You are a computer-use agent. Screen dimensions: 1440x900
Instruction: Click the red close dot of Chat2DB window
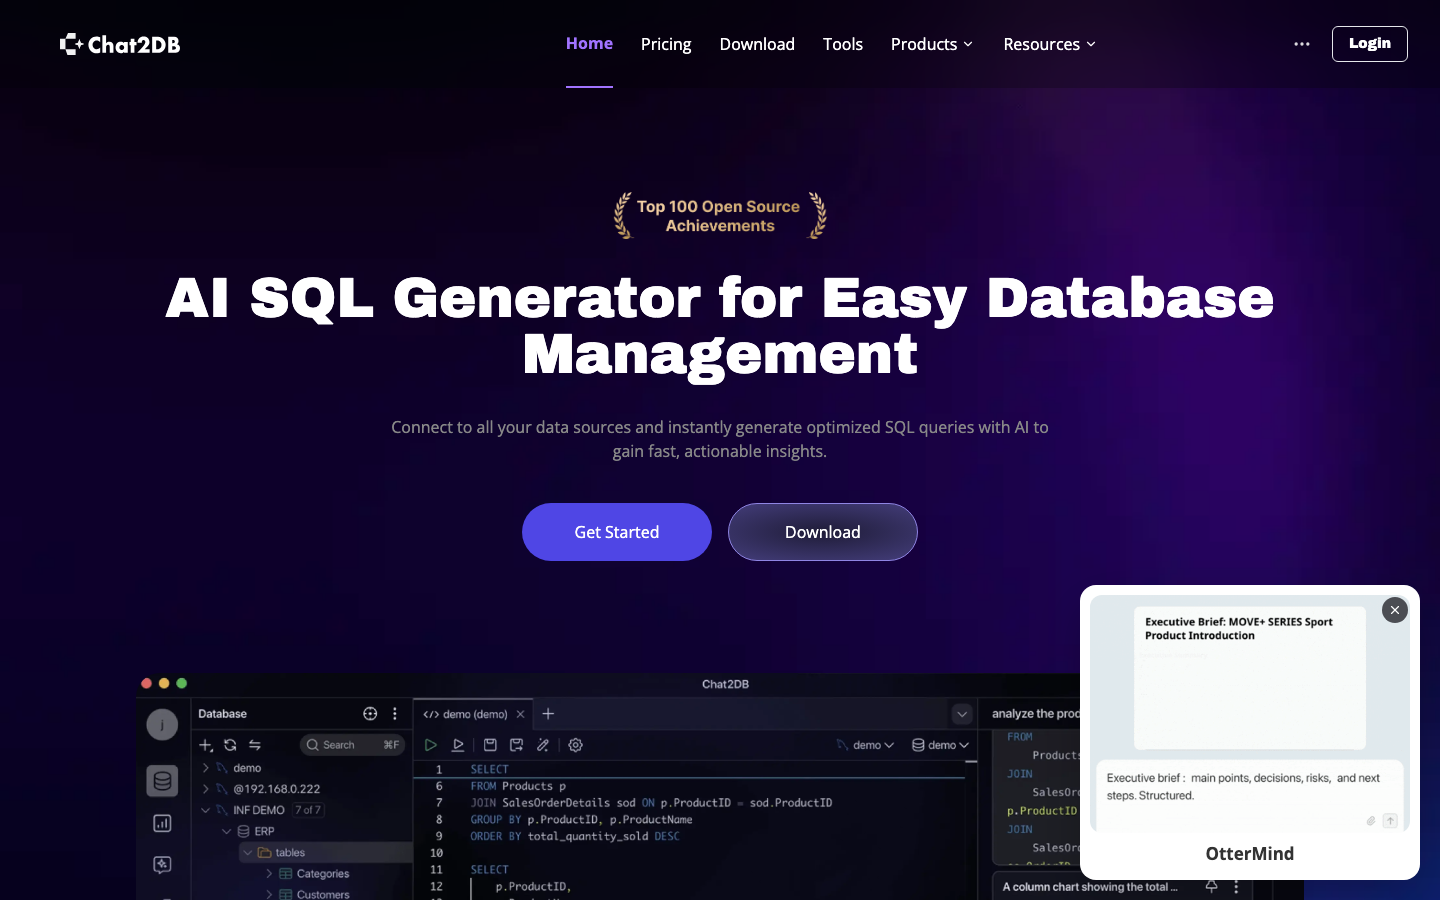tap(146, 683)
